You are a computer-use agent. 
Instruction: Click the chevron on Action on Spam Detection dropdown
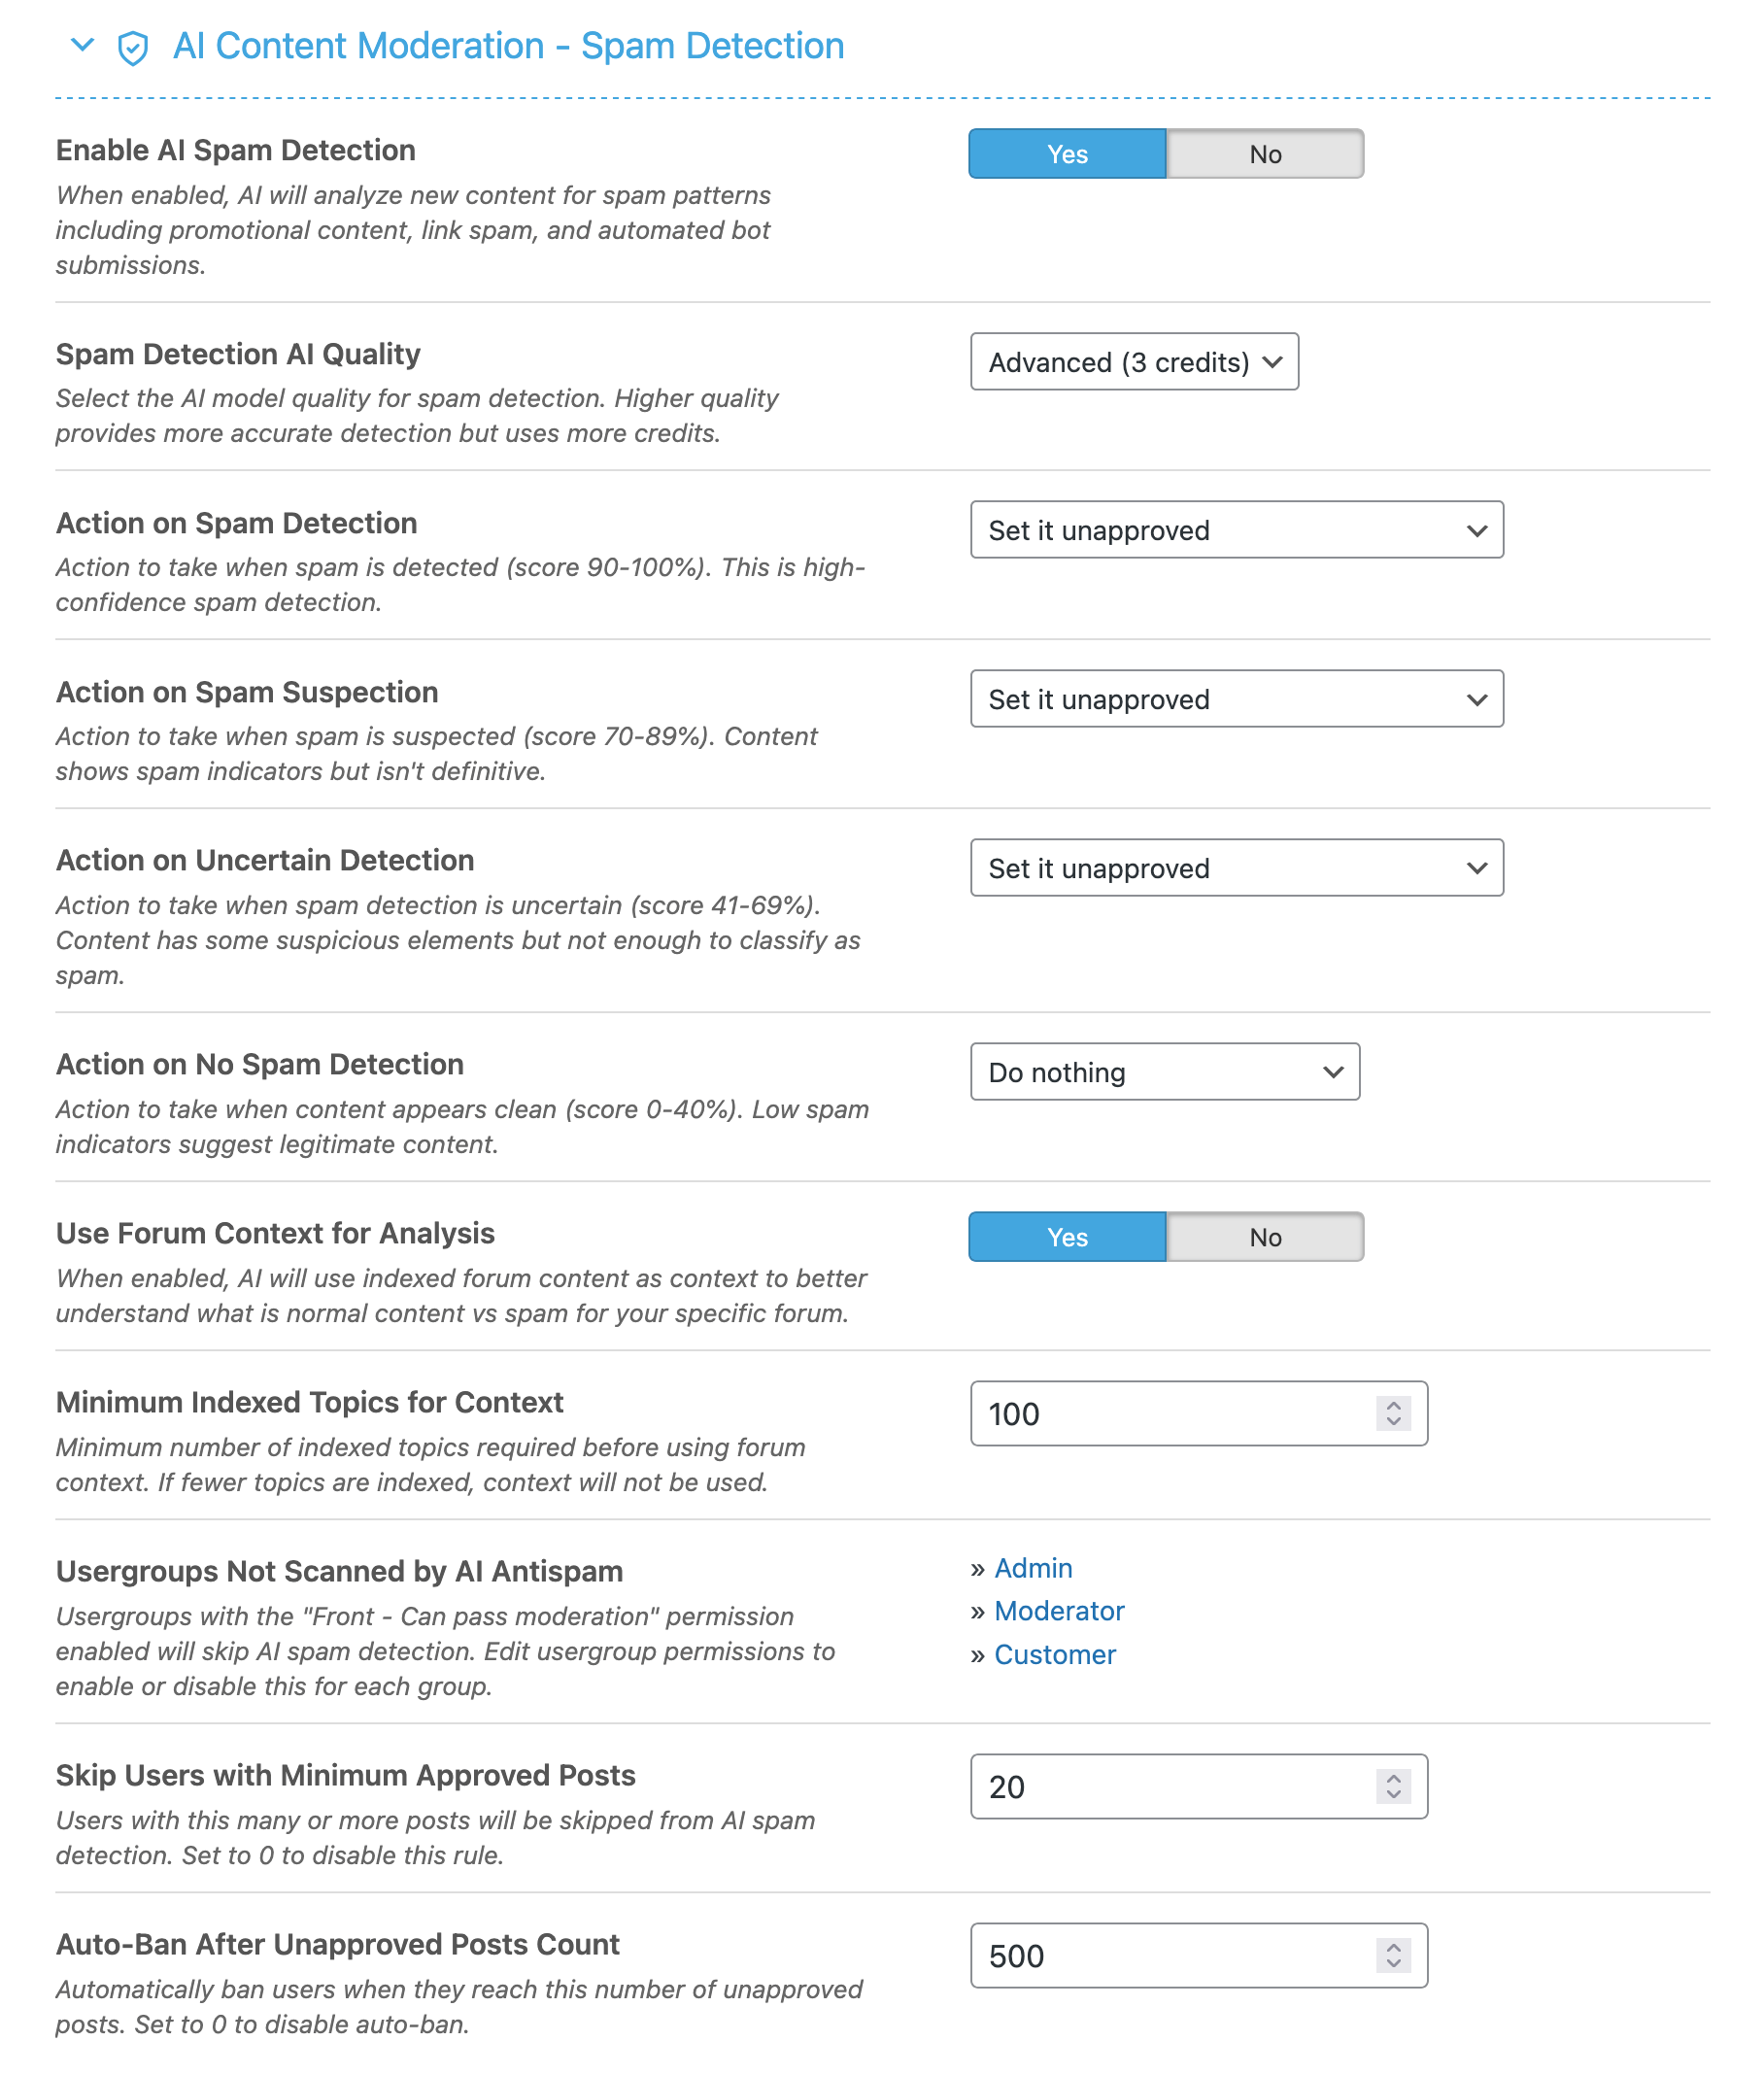1479,530
